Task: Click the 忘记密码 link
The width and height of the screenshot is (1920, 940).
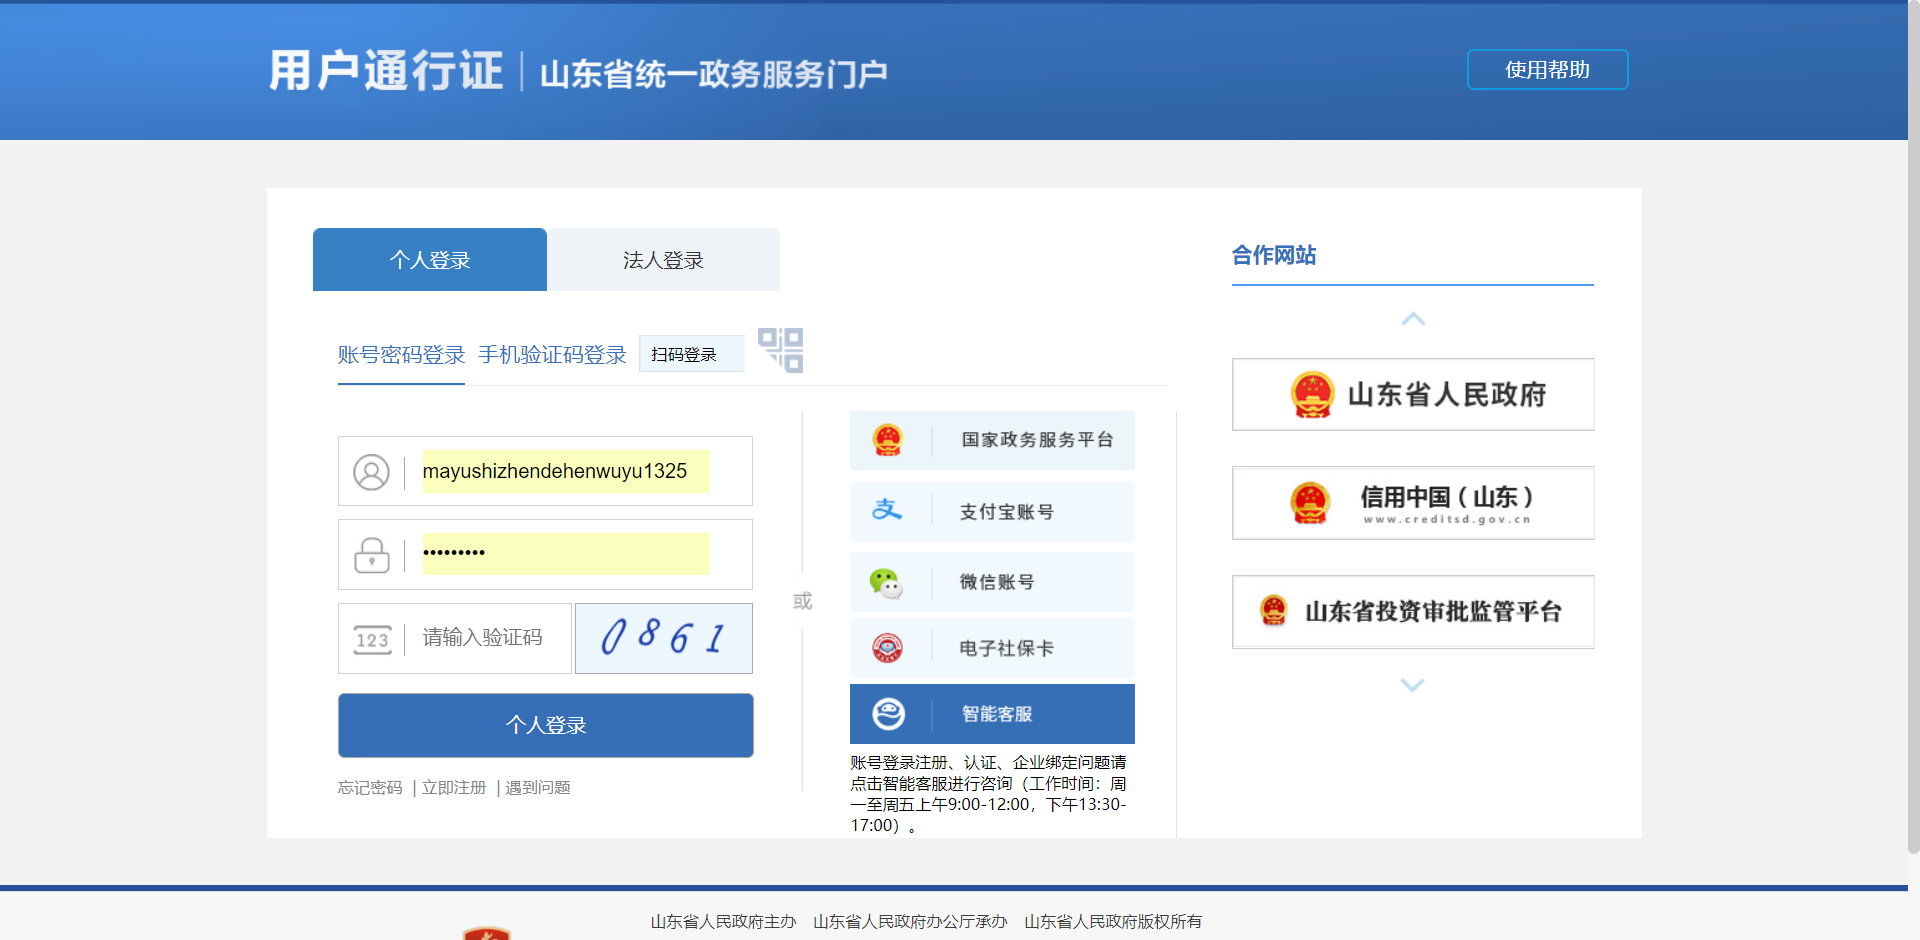Action: point(370,788)
